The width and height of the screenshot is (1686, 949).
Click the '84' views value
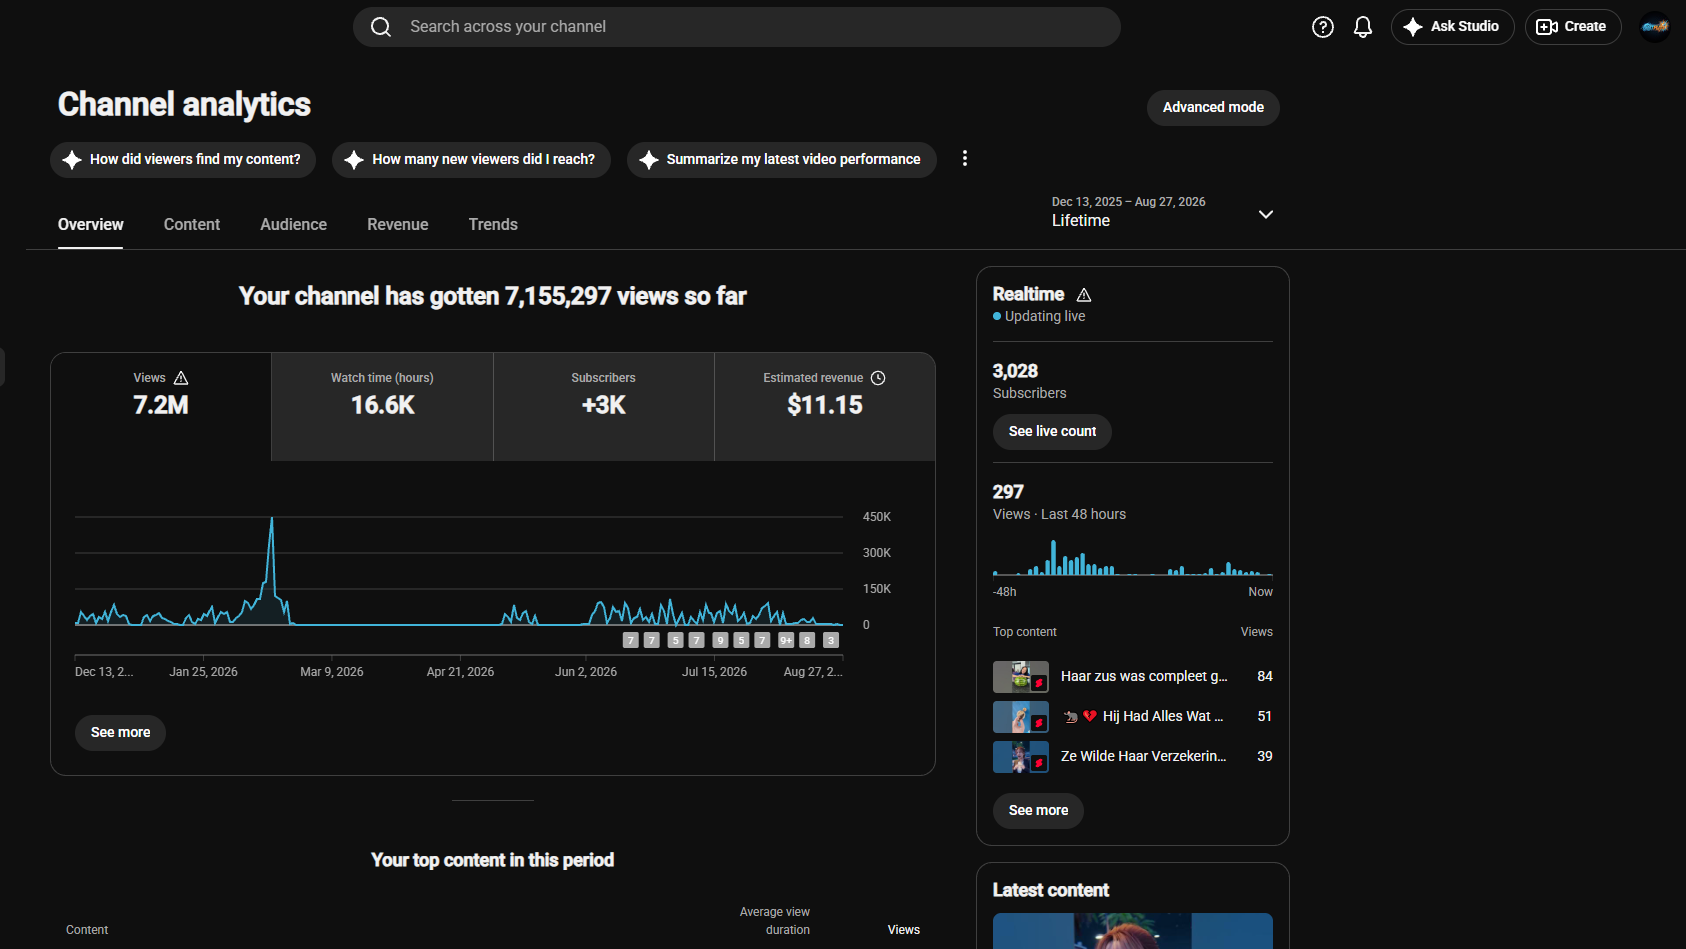pos(1265,677)
